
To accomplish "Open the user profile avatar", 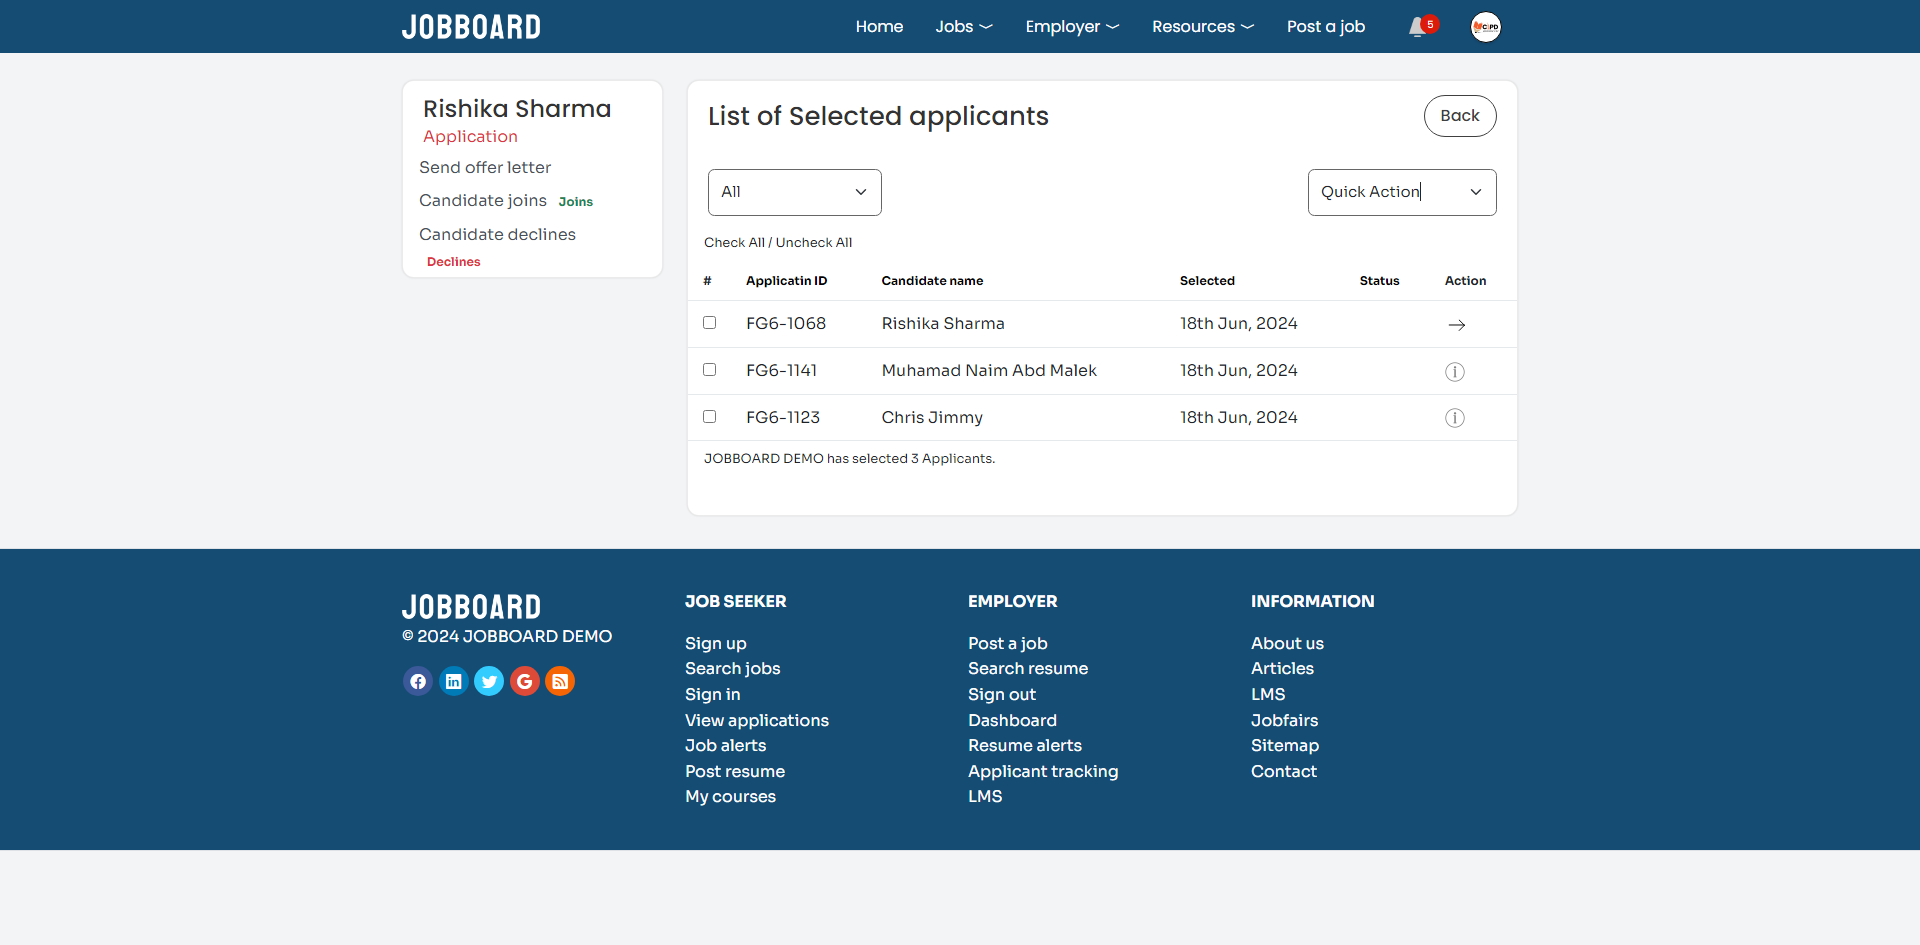I will click(1486, 27).
